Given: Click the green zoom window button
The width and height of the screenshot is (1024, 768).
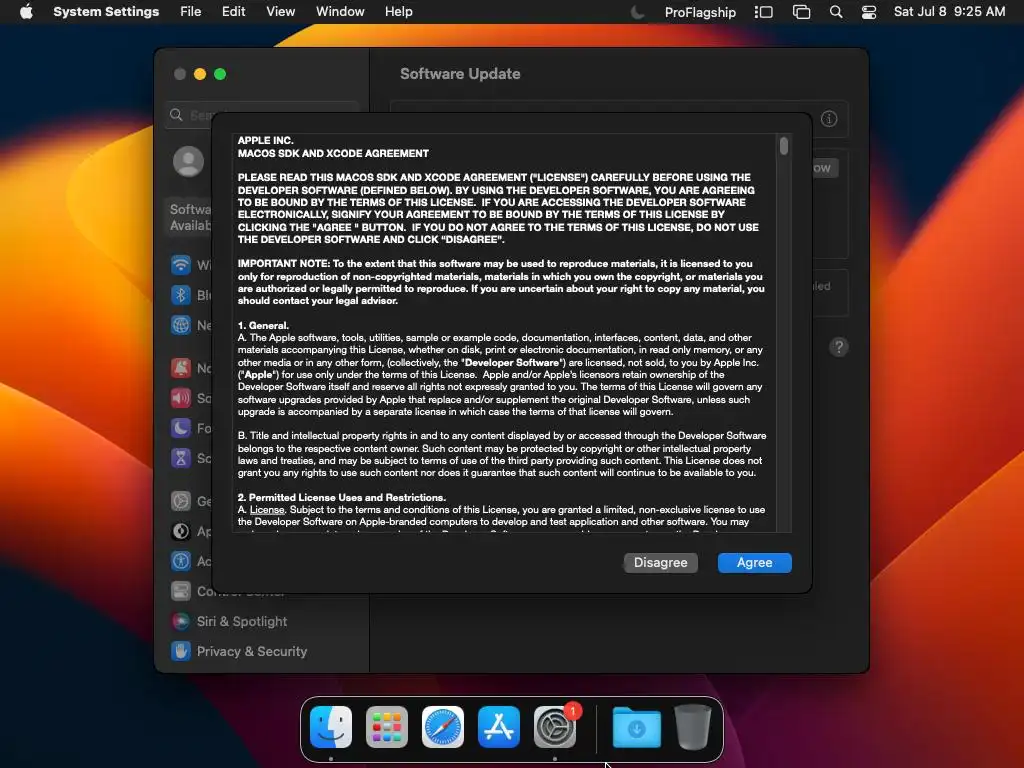Looking at the screenshot, I should point(220,74).
